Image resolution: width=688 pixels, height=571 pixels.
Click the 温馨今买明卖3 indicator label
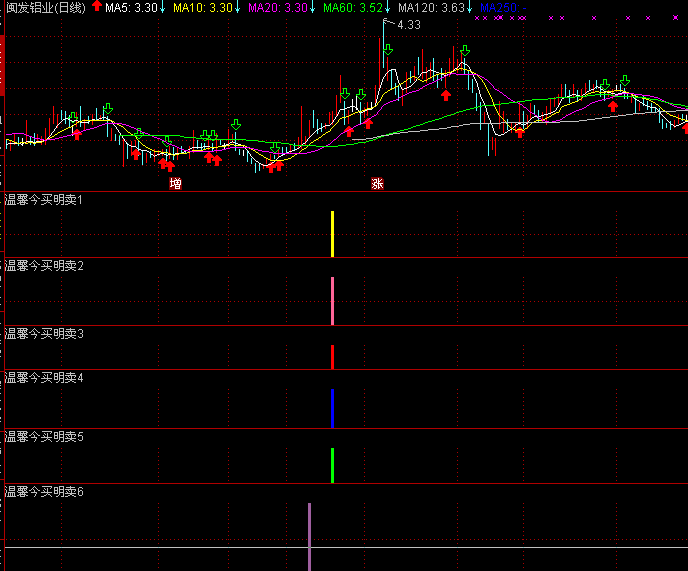pos(43,334)
